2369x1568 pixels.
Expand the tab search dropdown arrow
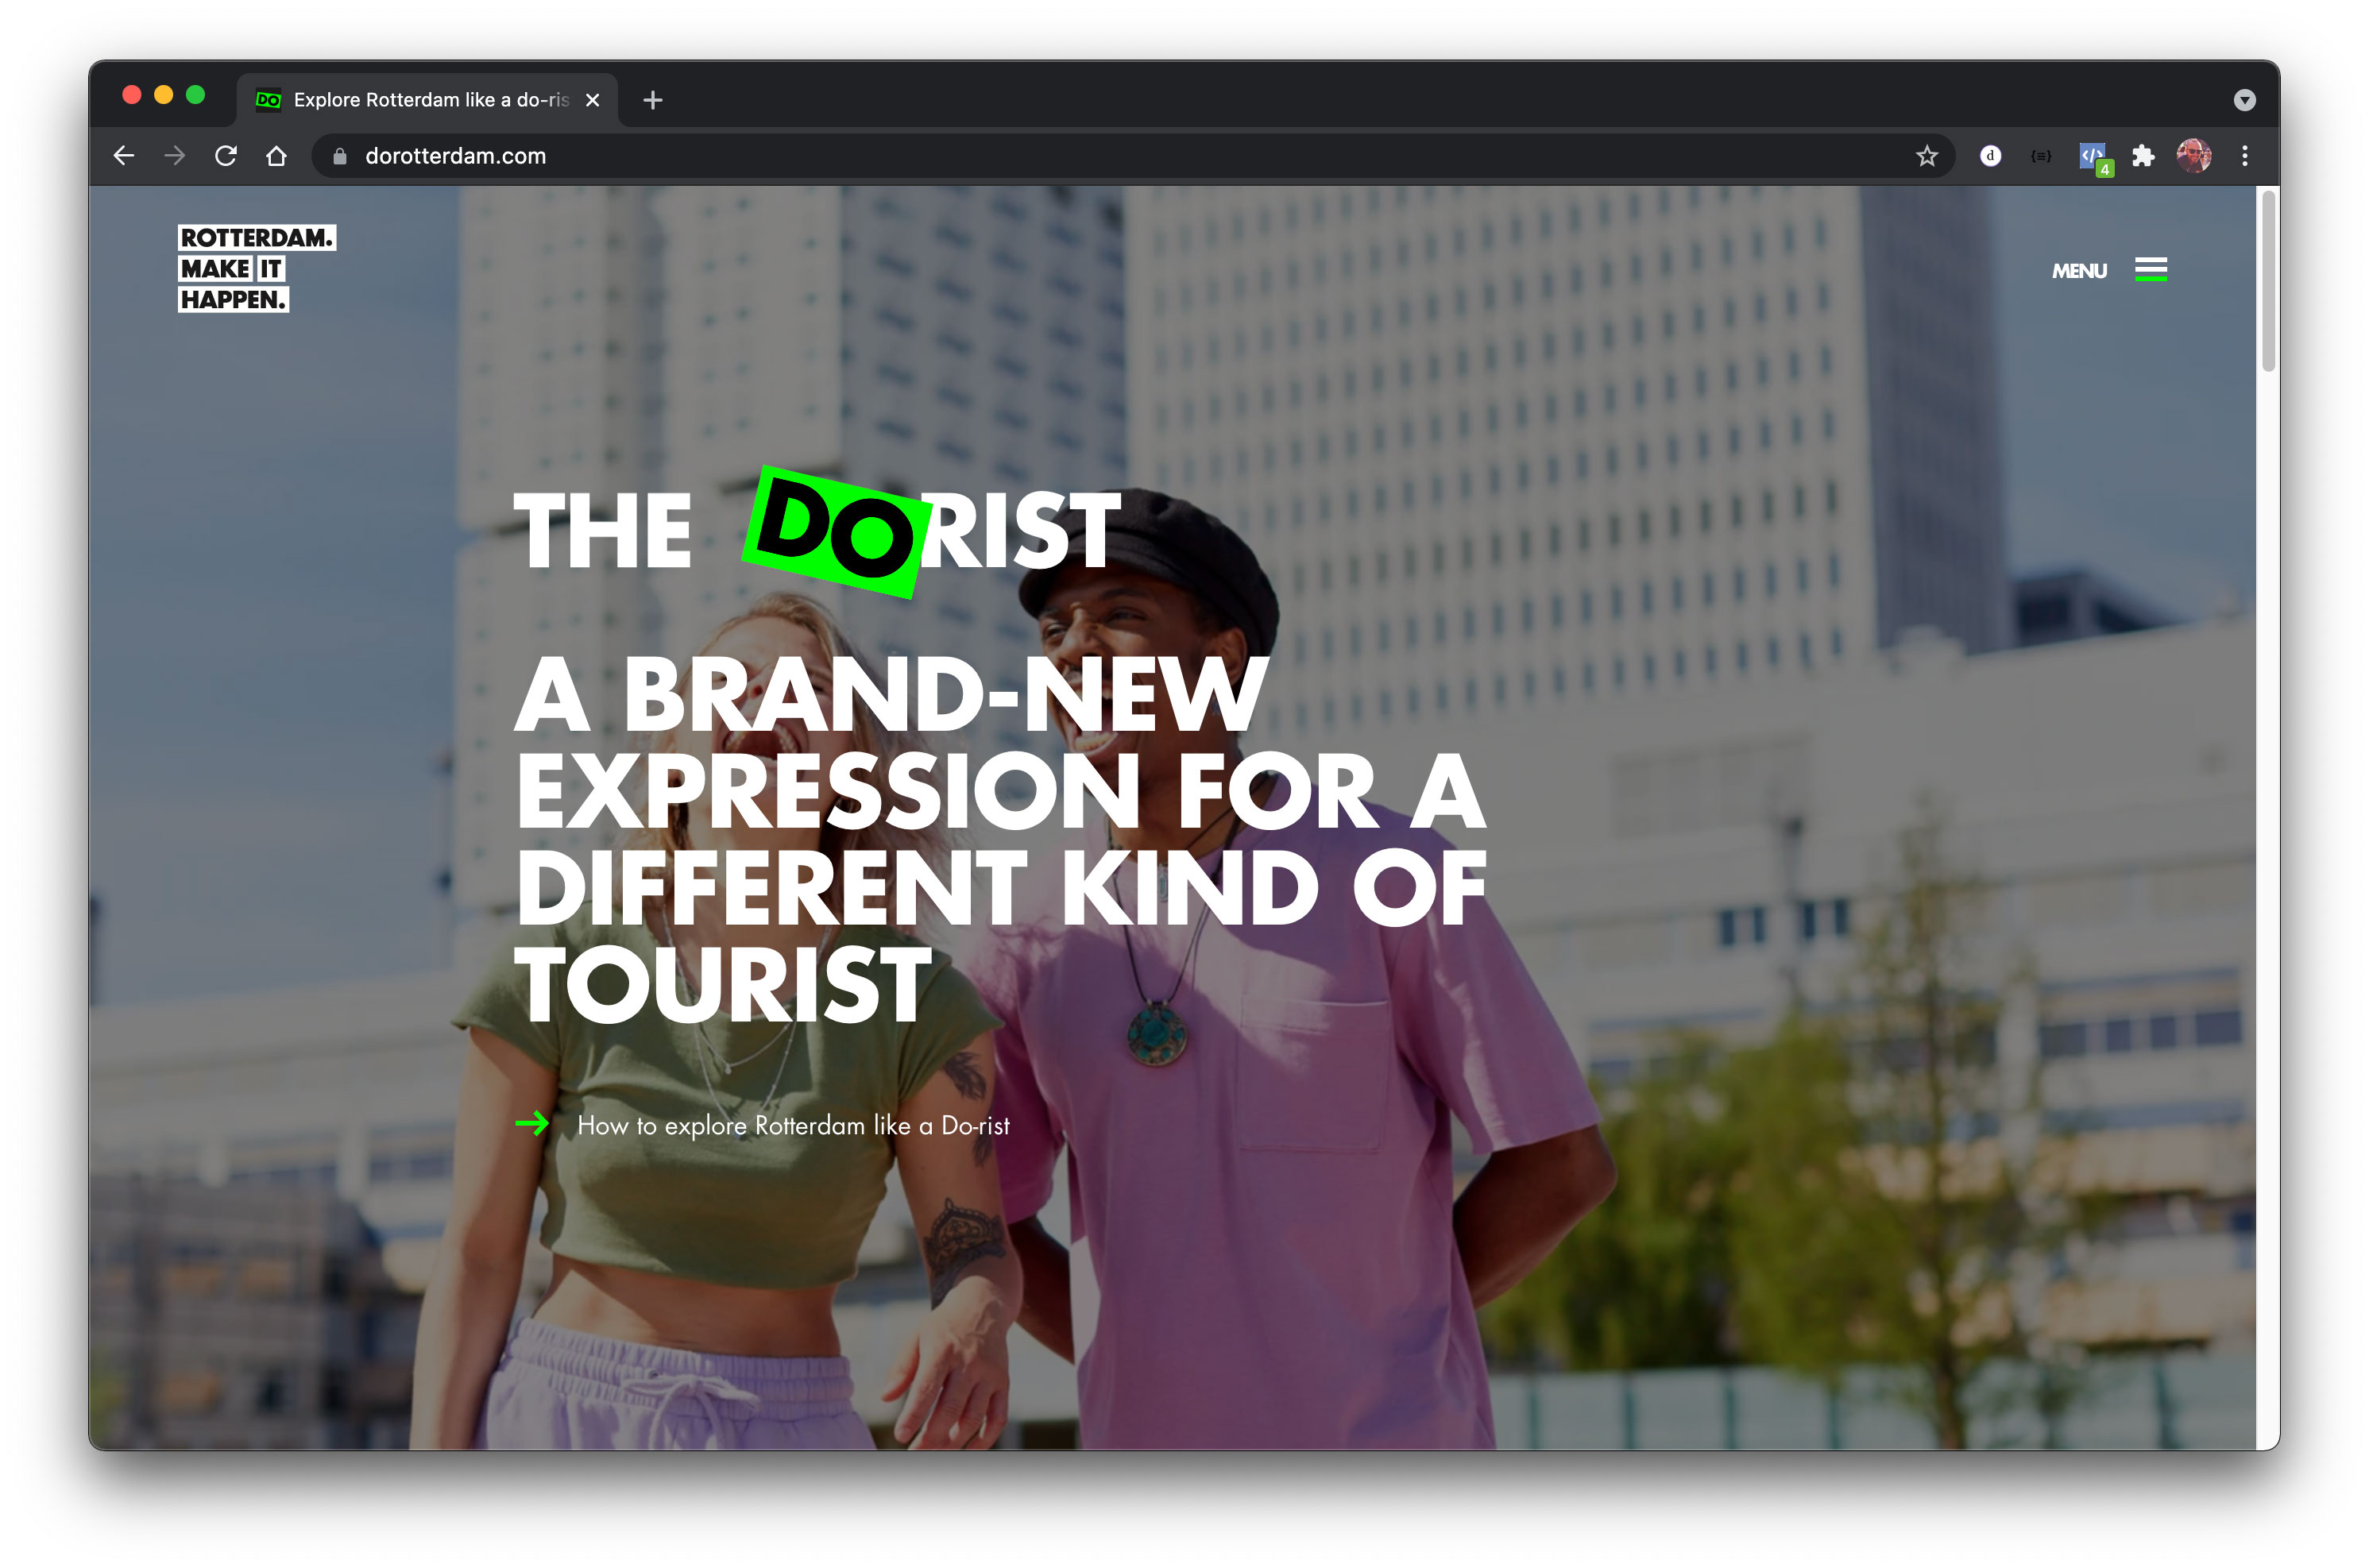[2244, 100]
